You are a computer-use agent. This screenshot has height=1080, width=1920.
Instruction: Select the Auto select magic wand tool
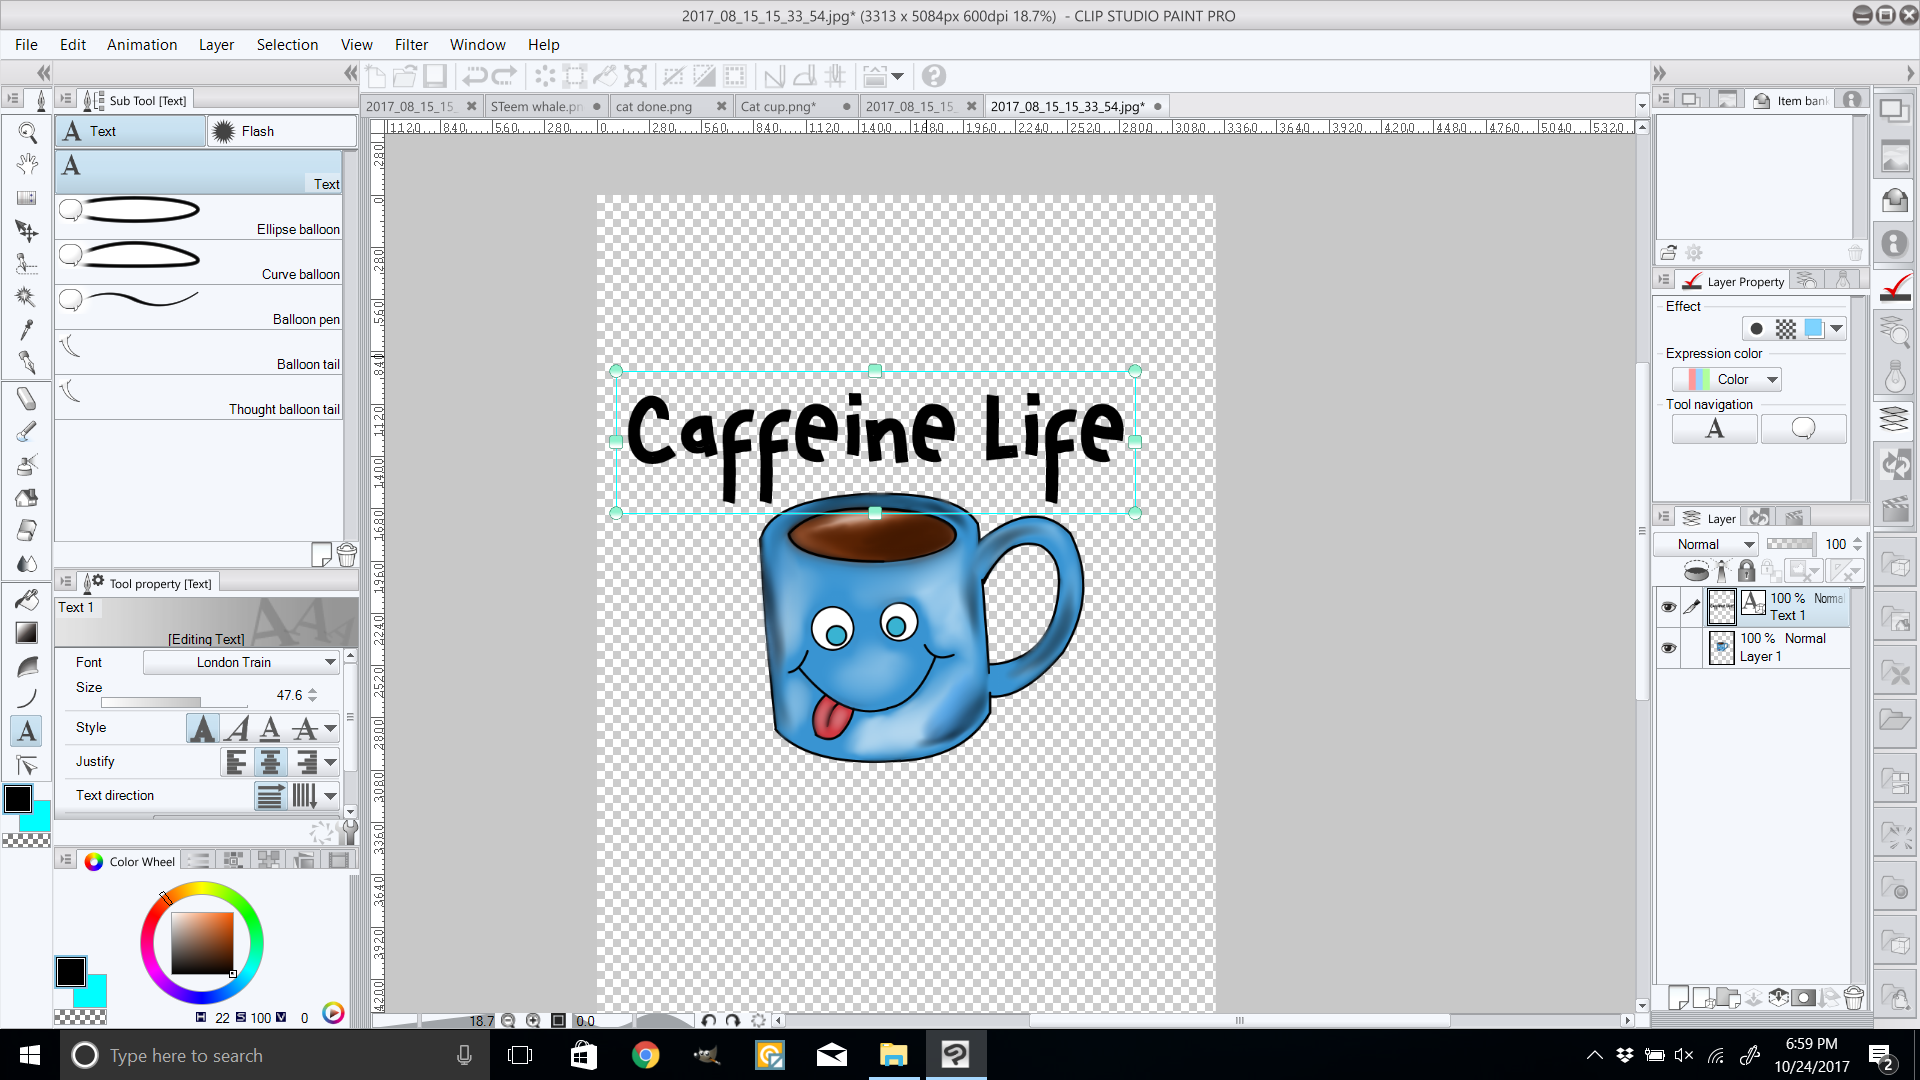[27, 297]
